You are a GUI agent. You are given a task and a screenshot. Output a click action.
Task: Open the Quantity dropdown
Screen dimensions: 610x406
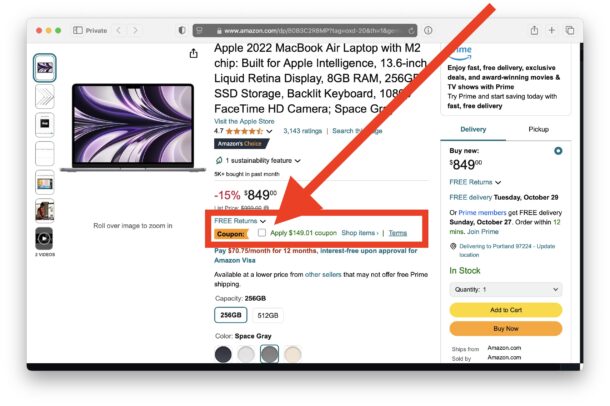[x=506, y=289]
